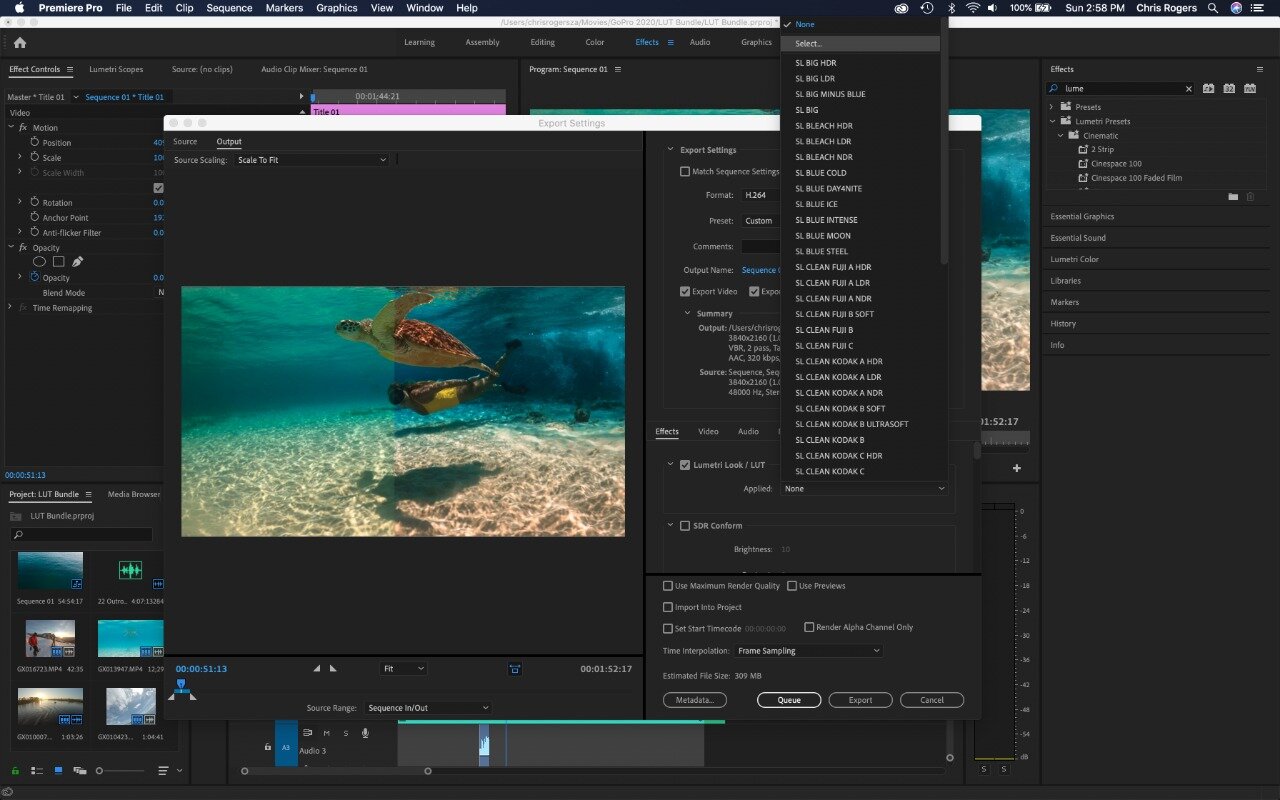This screenshot has width=1280, height=800.
Task: Click the Set In Point marker in export preview
Action: 317,668
